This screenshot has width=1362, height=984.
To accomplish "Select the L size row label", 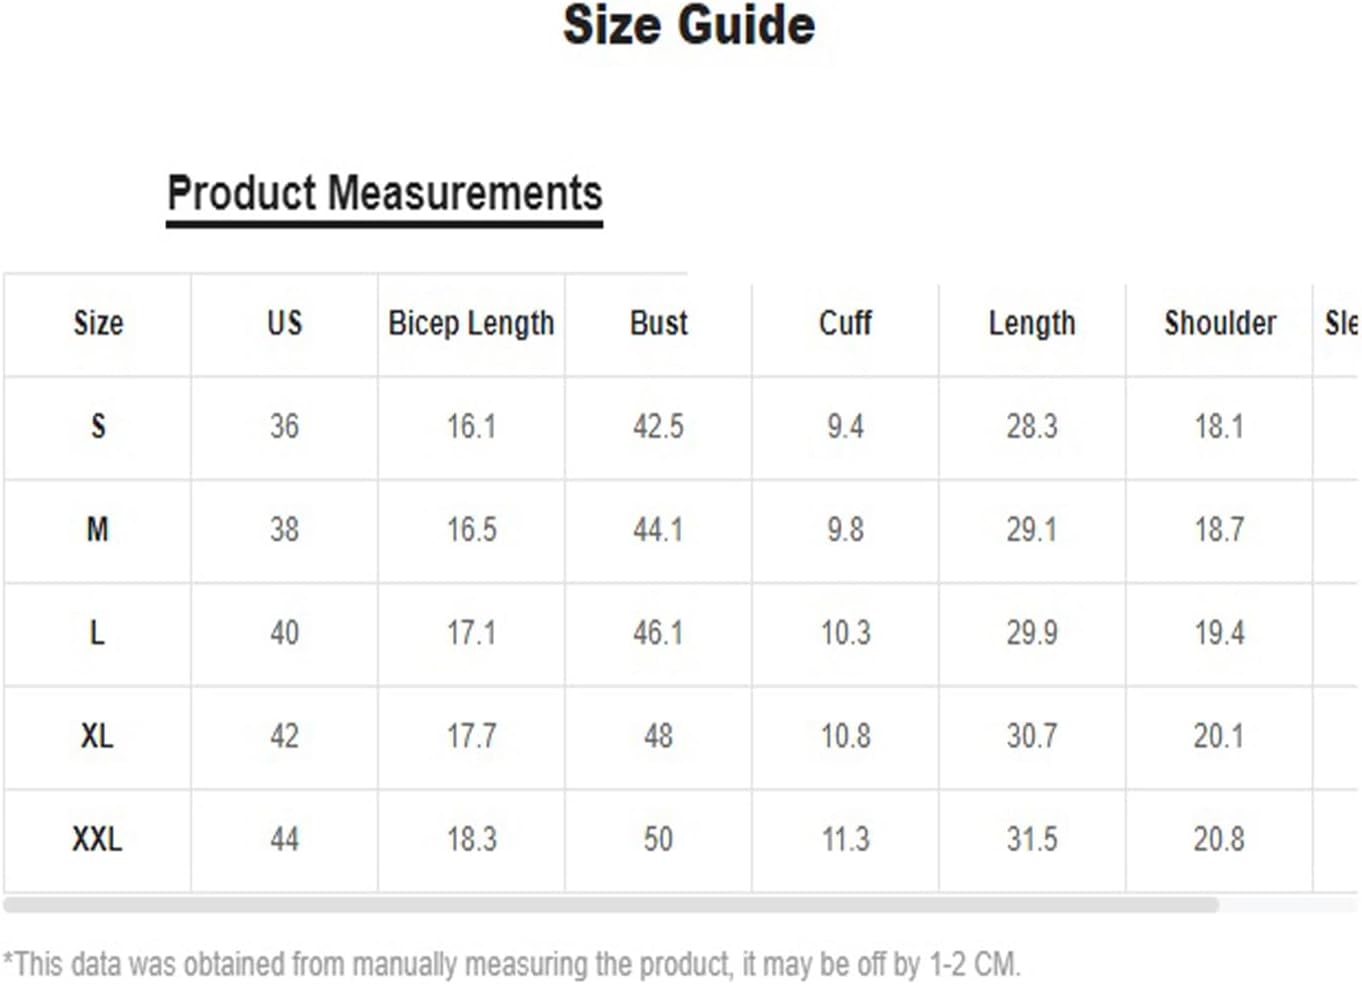I will click(x=98, y=633).
